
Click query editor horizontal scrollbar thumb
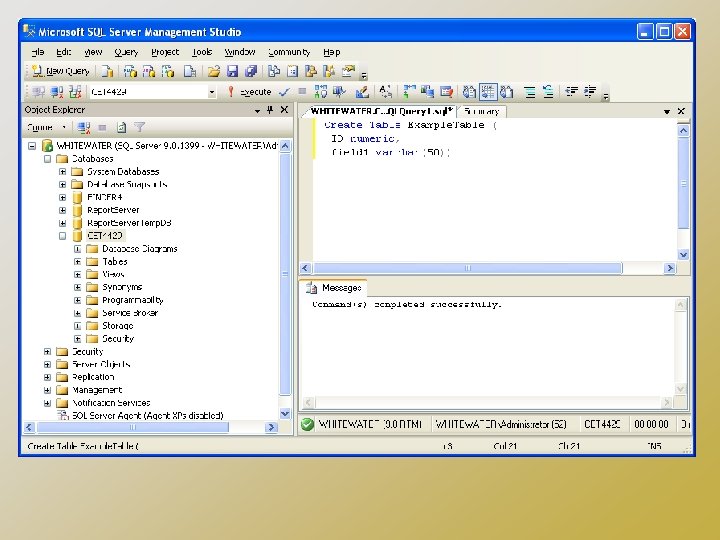click(x=467, y=268)
